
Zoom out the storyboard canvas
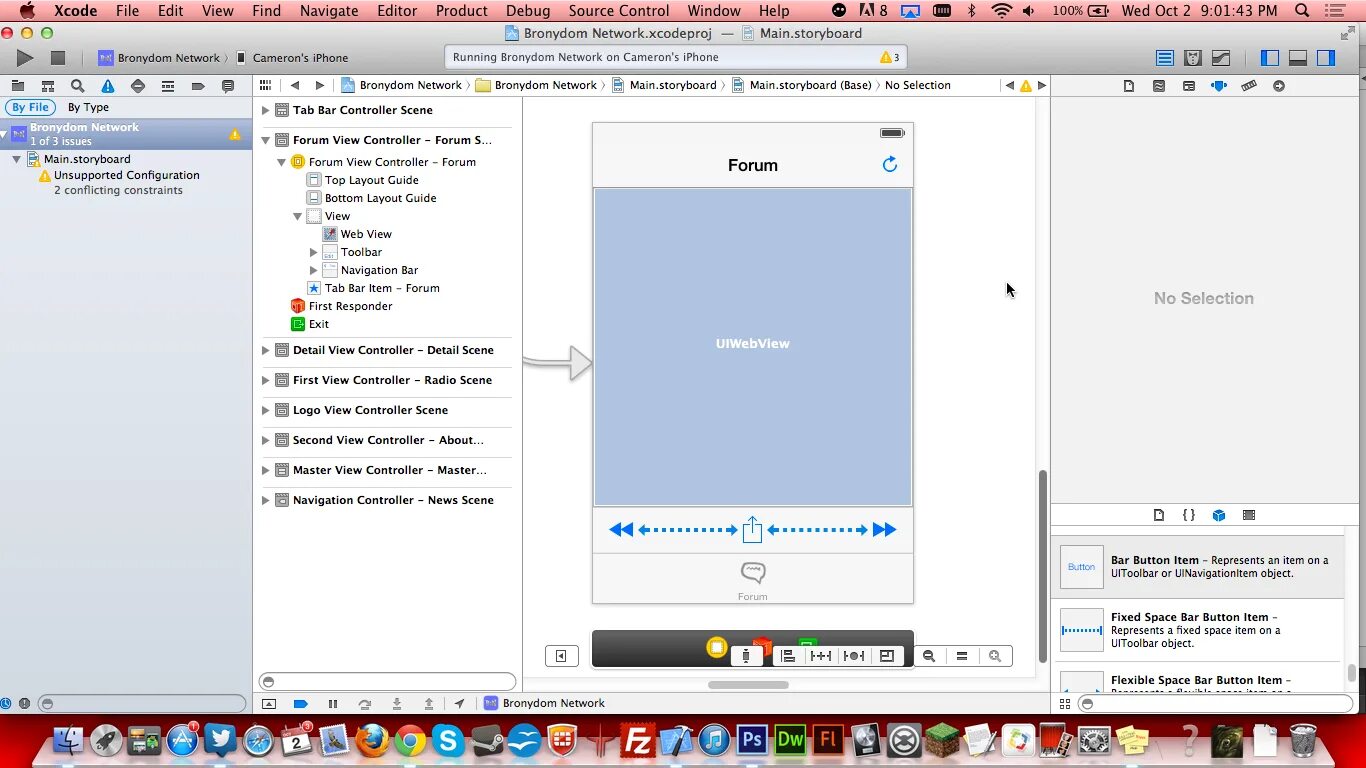point(929,656)
